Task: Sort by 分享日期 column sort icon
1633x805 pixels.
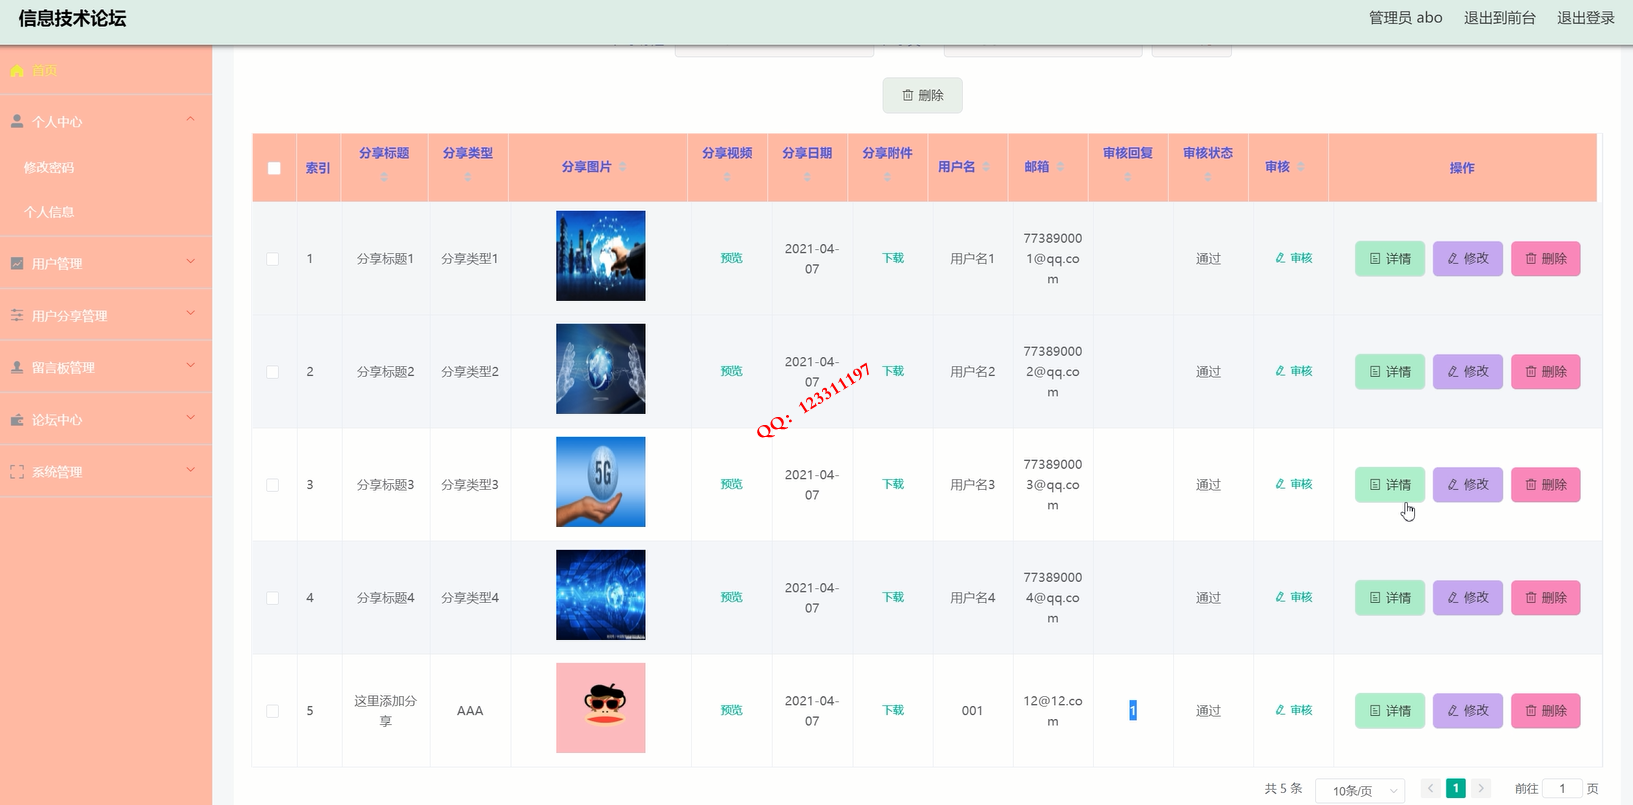Action: [x=807, y=177]
